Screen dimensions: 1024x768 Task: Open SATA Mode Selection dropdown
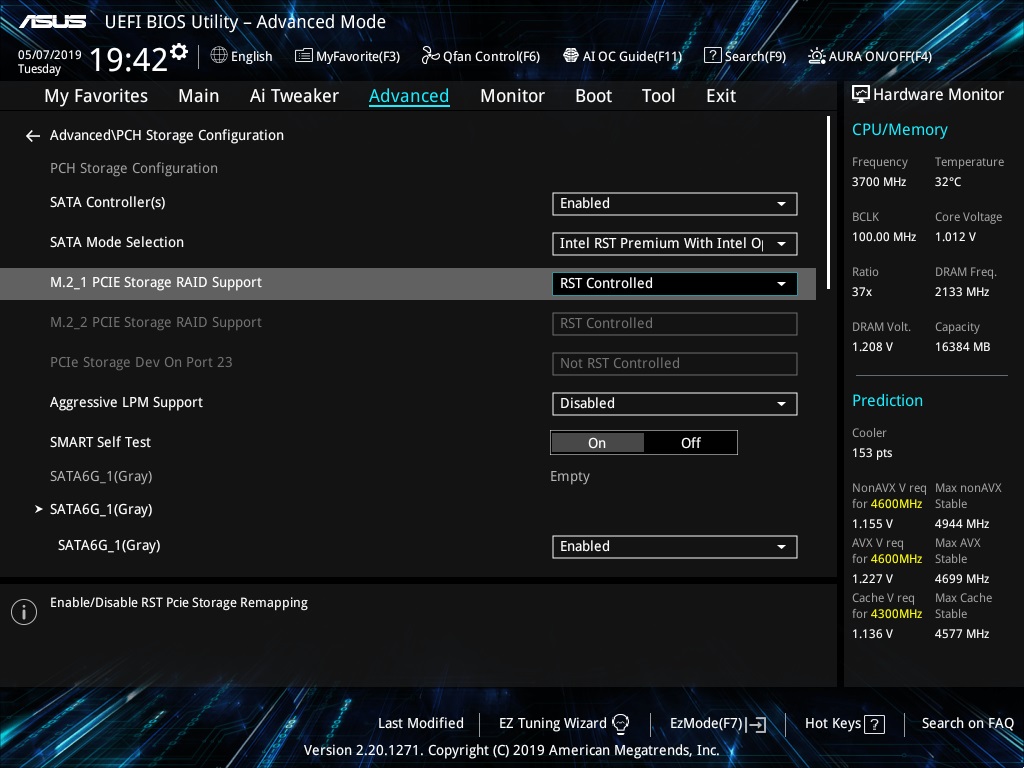pyautogui.click(x=675, y=244)
